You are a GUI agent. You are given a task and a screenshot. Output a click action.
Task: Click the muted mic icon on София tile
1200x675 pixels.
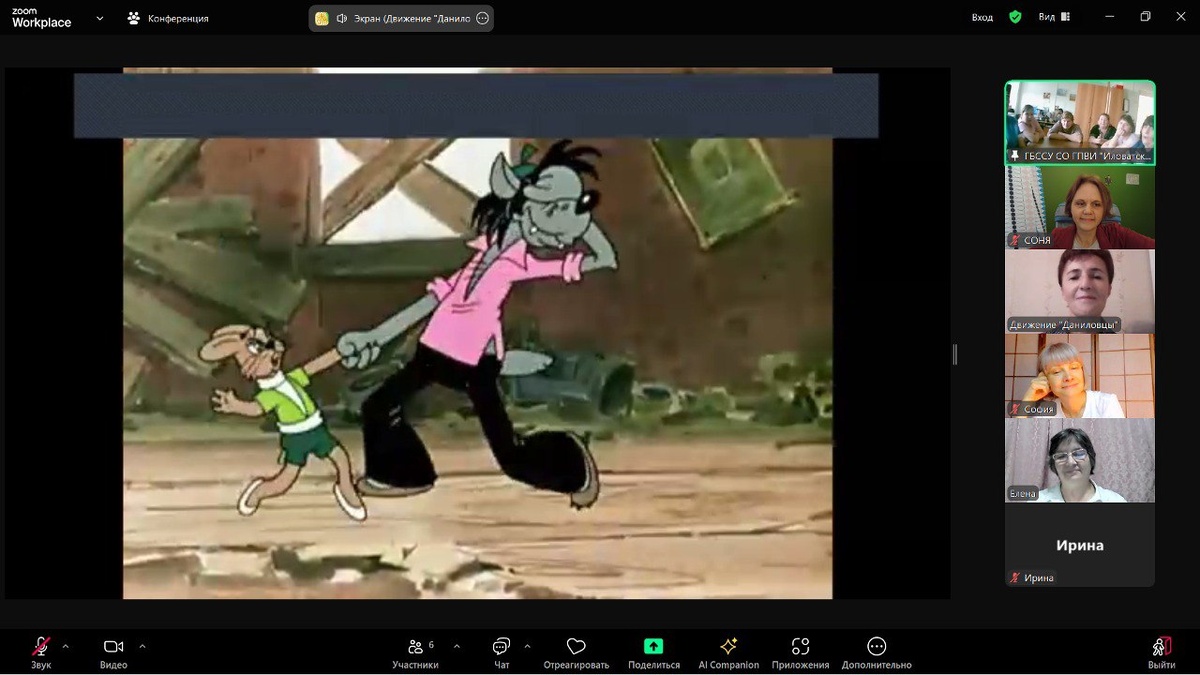click(x=1015, y=409)
